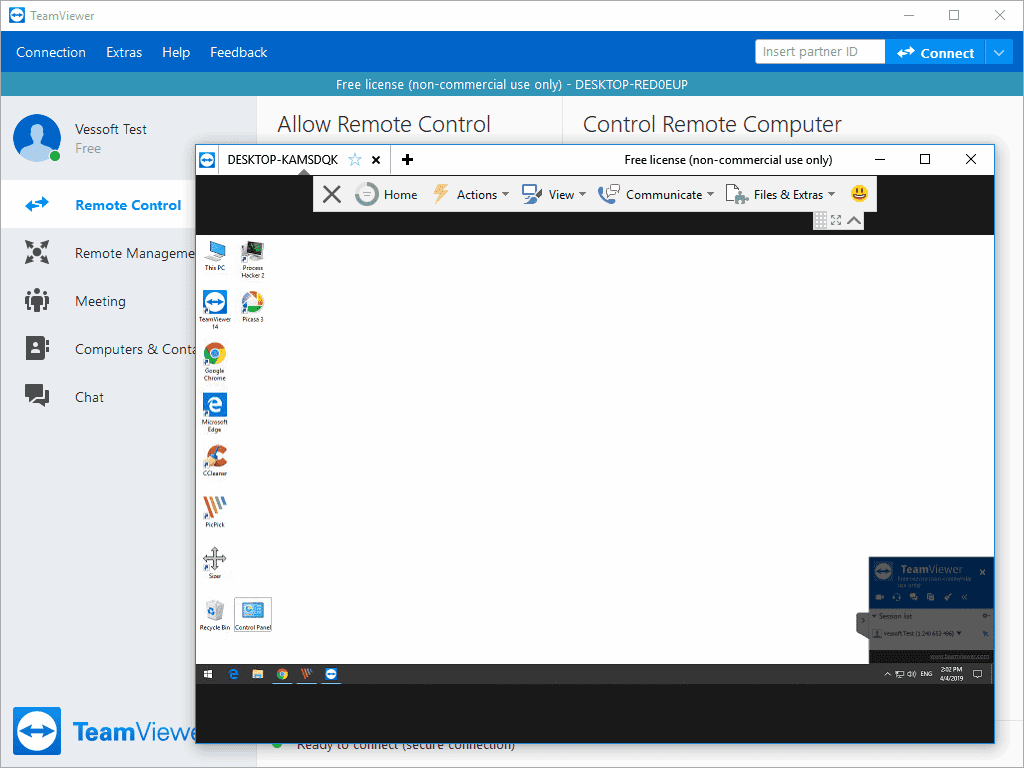Click headset audio icon in session panel
The height and width of the screenshot is (768, 1024).
pyautogui.click(x=897, y=597)
